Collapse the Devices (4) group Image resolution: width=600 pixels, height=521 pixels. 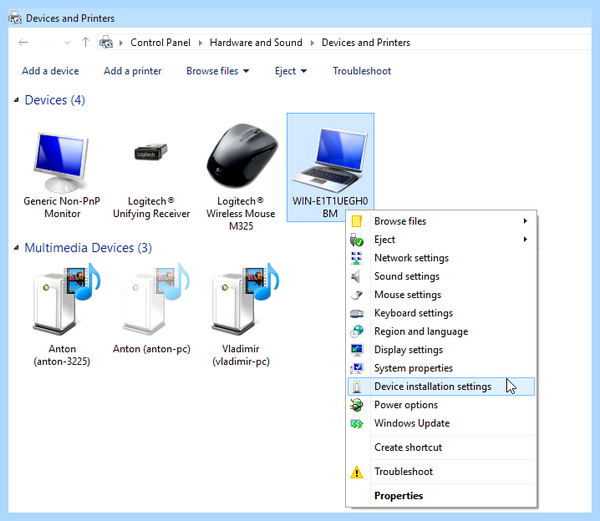click(16, 100)
